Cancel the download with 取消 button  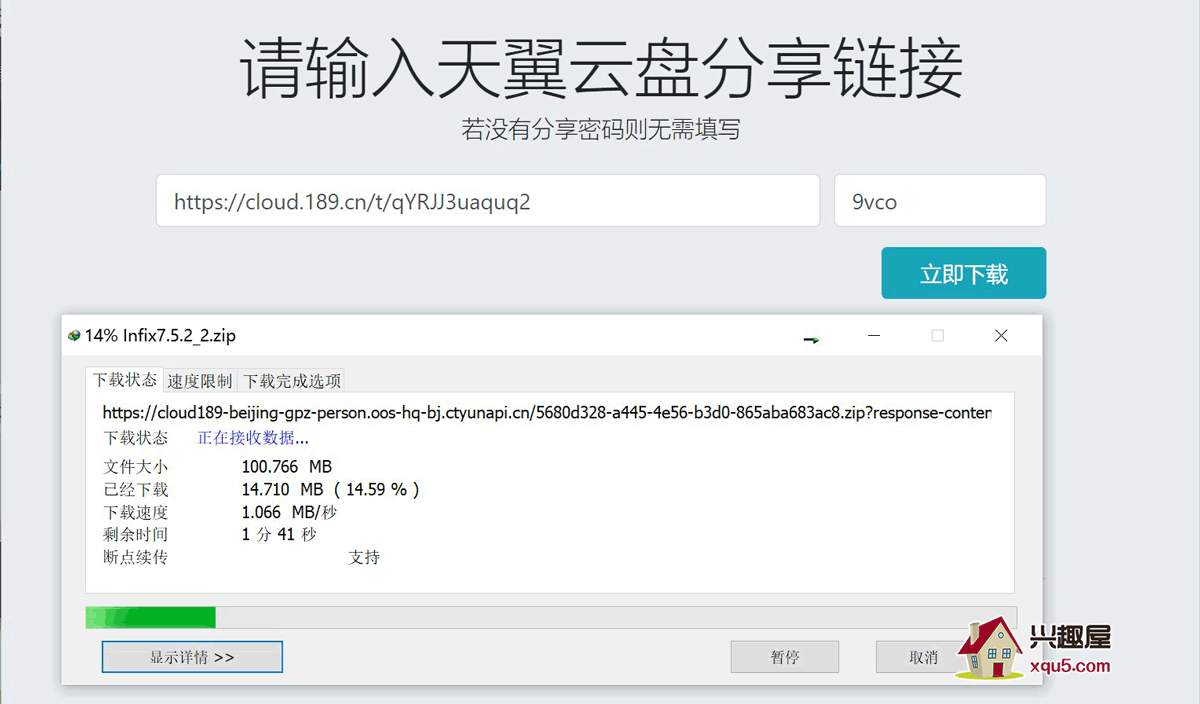(x=923, y=657)
